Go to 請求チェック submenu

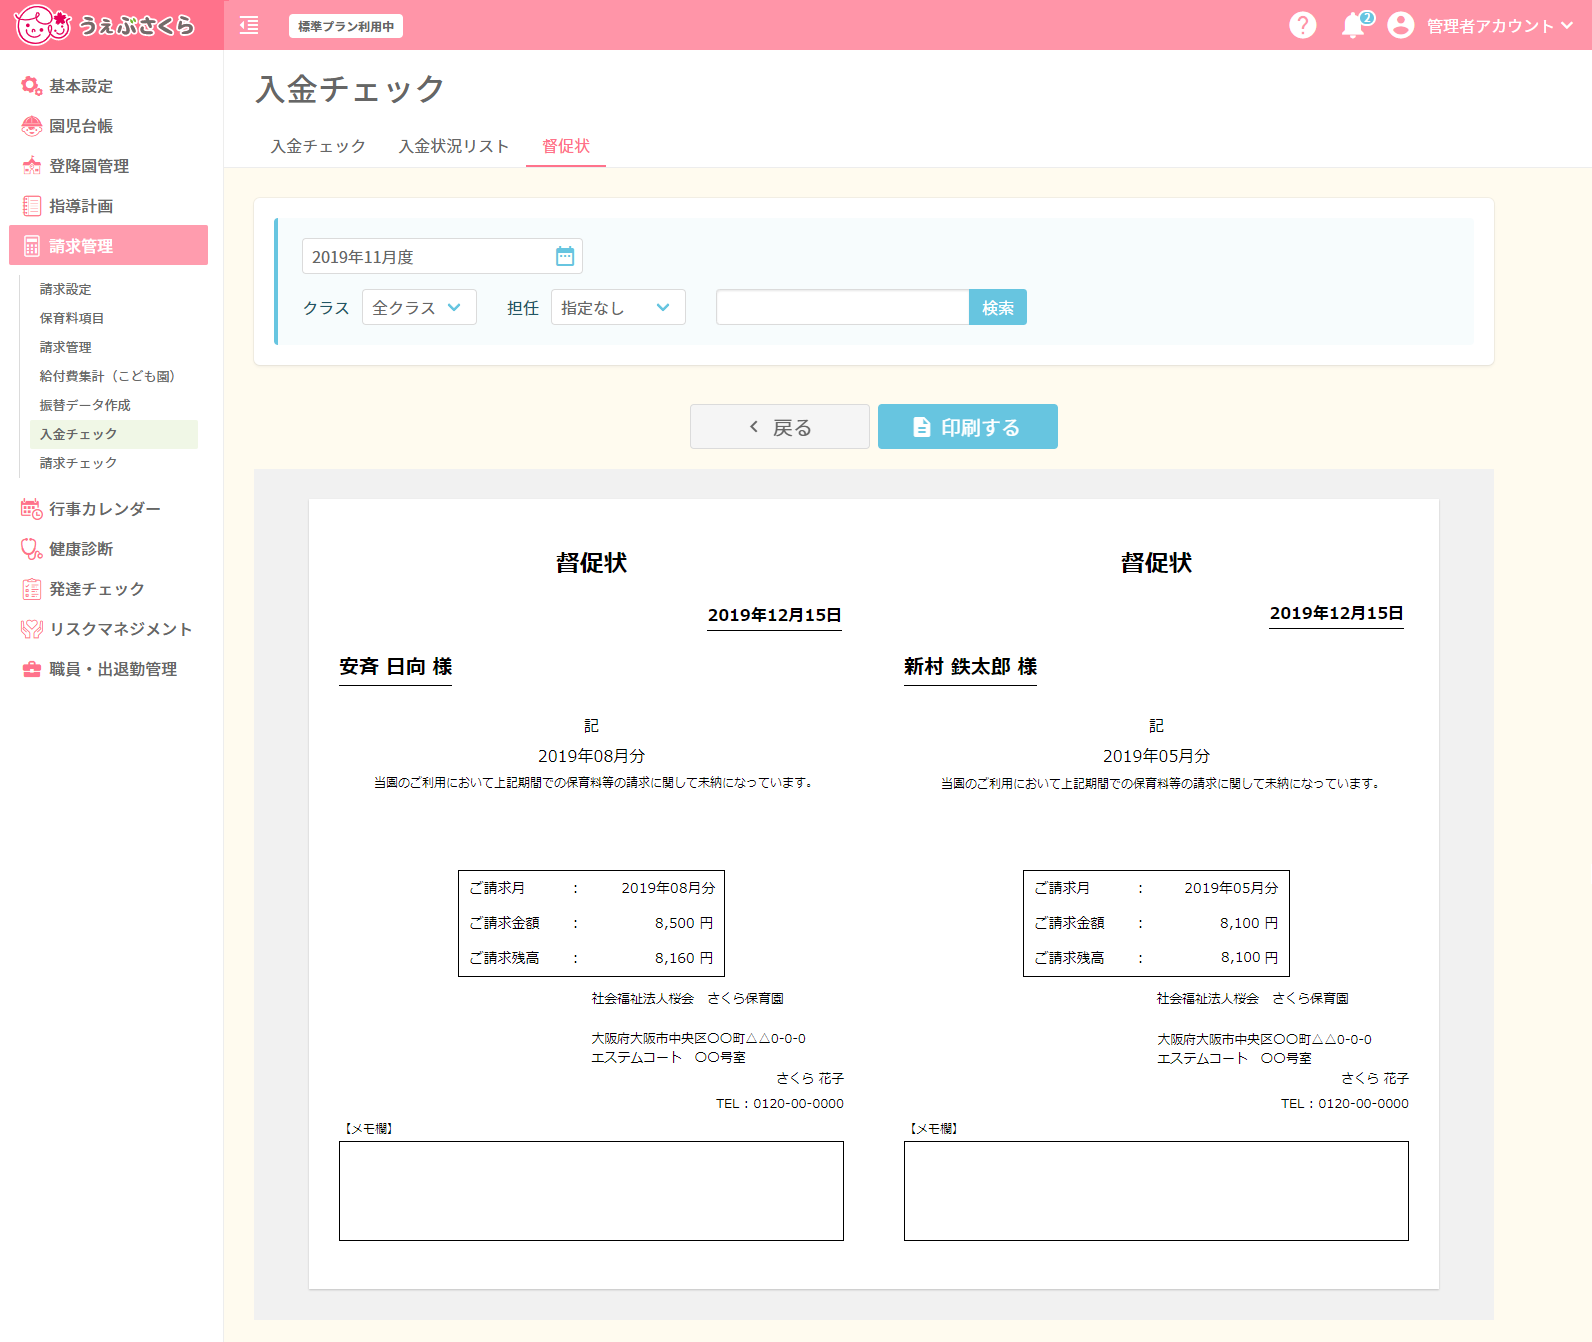(x=114, y=463)
